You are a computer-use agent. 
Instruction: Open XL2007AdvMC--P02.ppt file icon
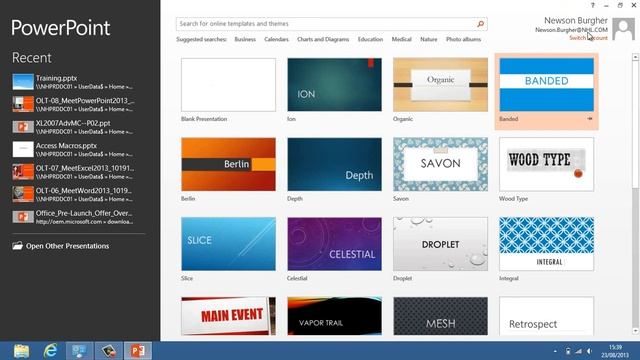coord(23,127)
